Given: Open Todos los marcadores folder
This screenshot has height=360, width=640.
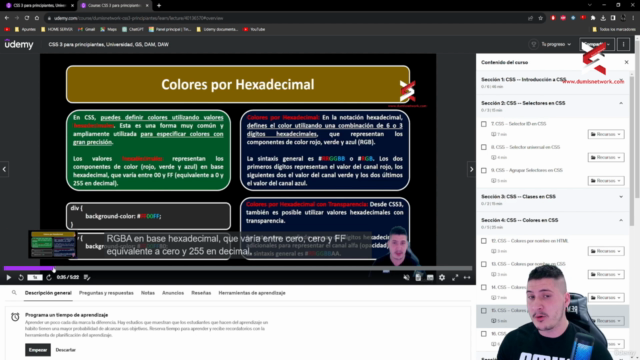Looking at the screenshot, I should (614, 29).
